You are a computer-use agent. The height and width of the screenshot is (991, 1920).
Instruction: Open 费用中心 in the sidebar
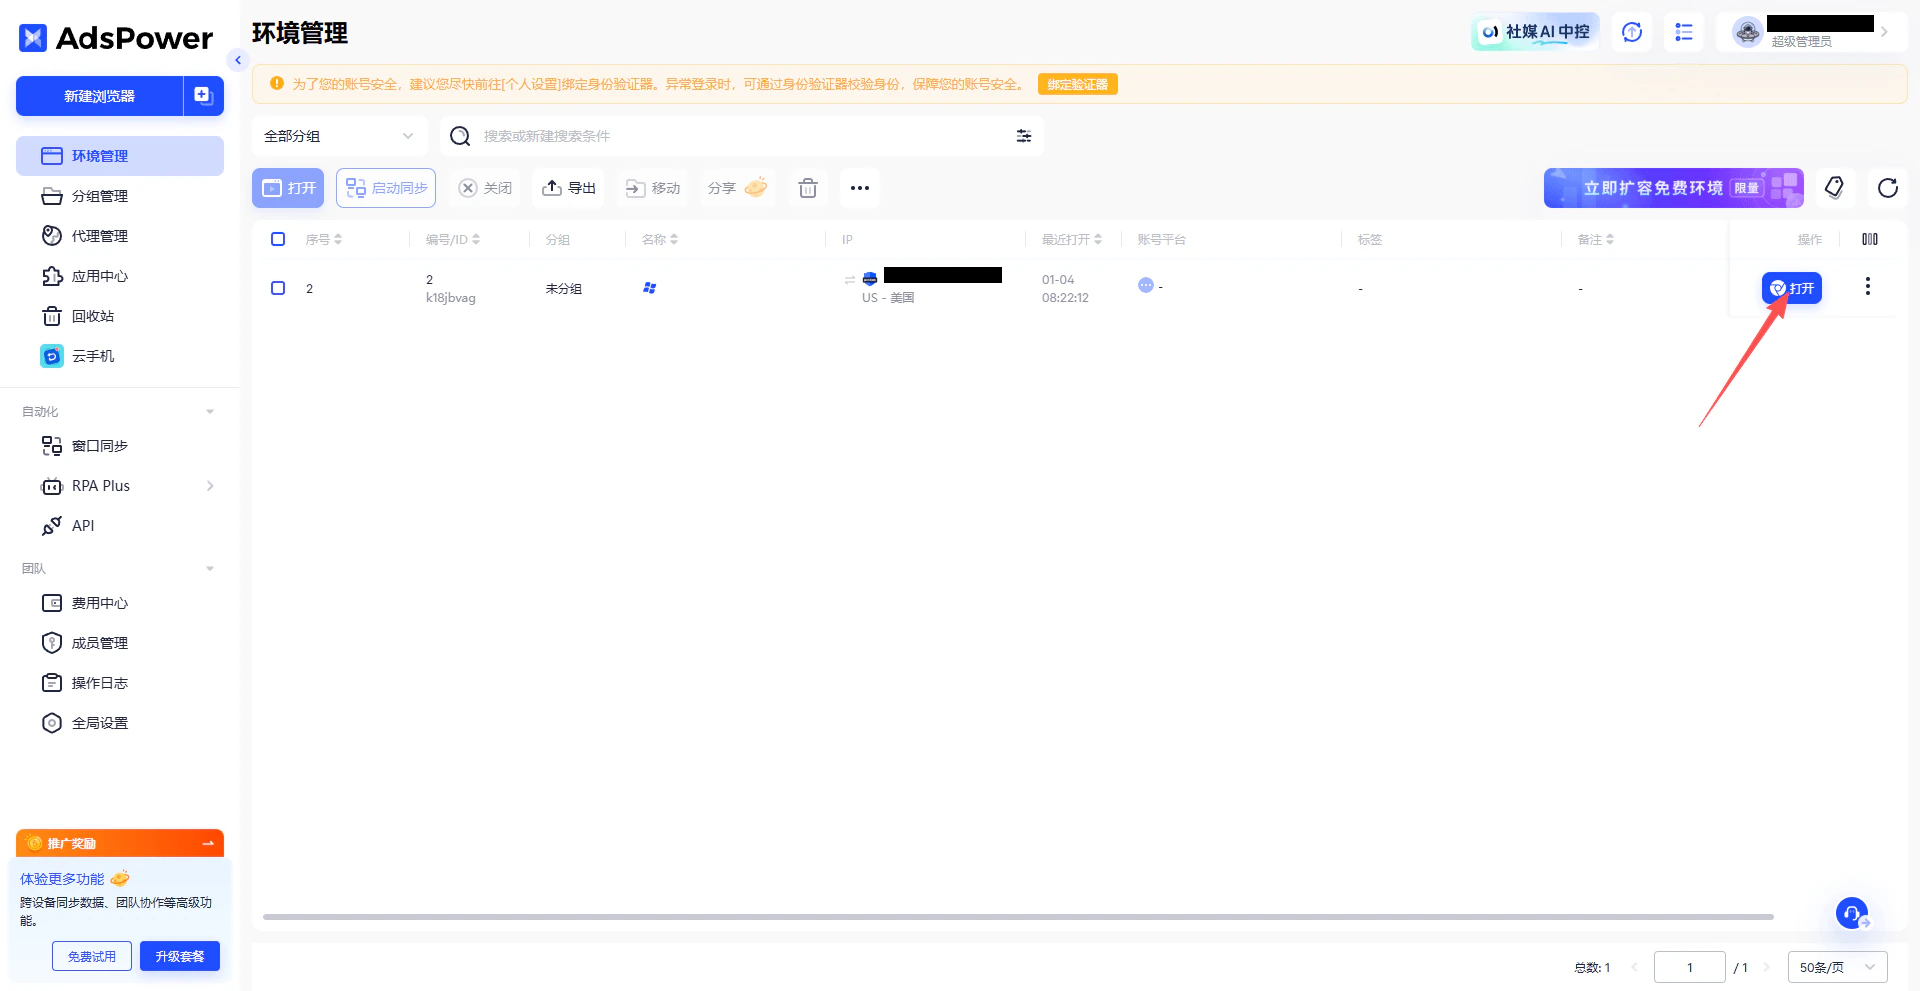120,603
